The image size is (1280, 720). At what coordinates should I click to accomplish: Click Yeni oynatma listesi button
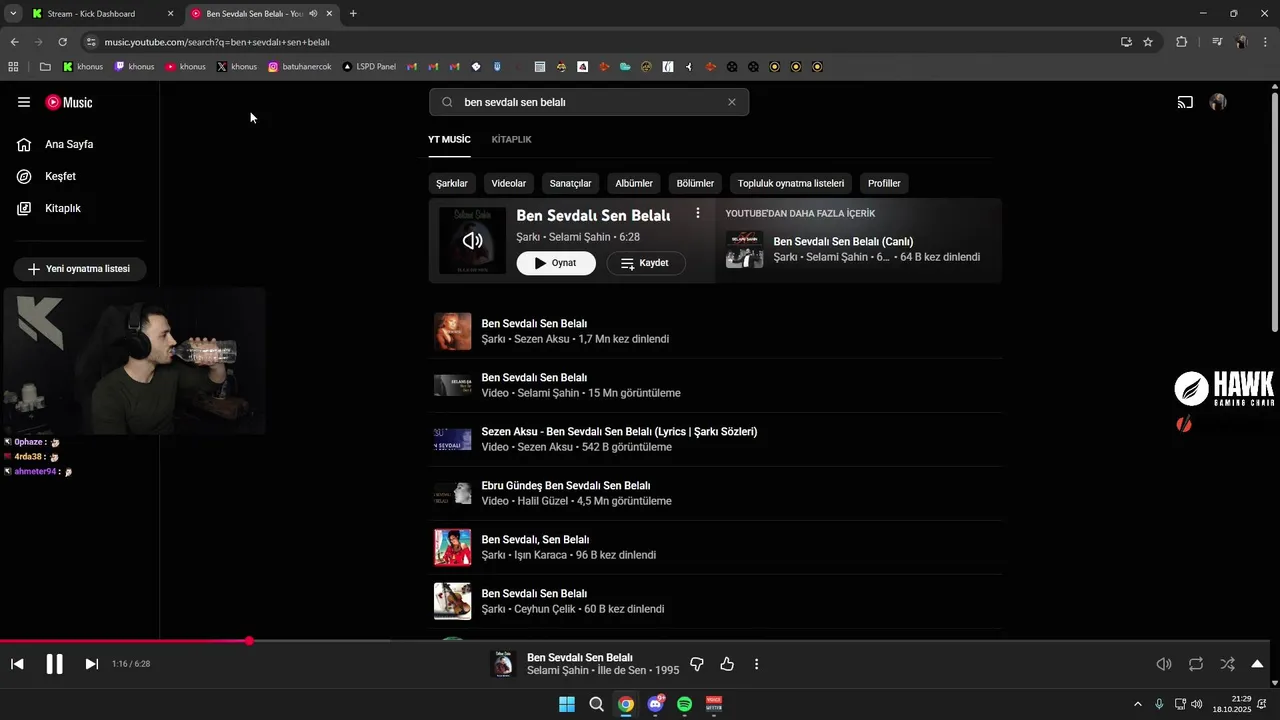[80, 269]
